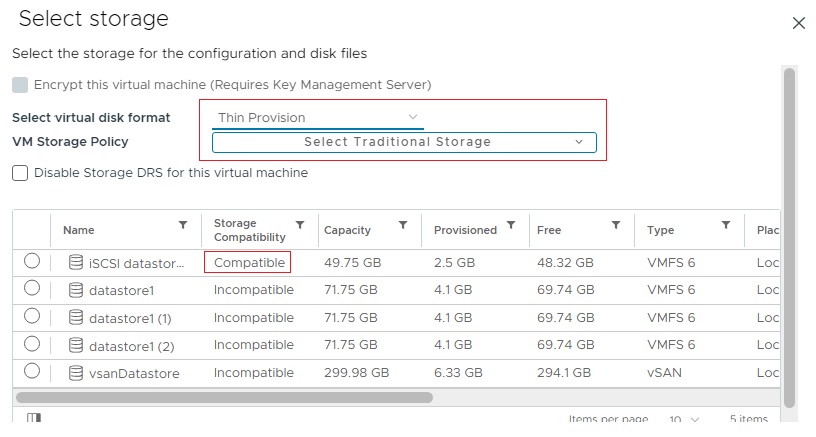This screenshot has height=437, width=816.
Task: Sort by the Capacity column header
Action: (347, 230)
